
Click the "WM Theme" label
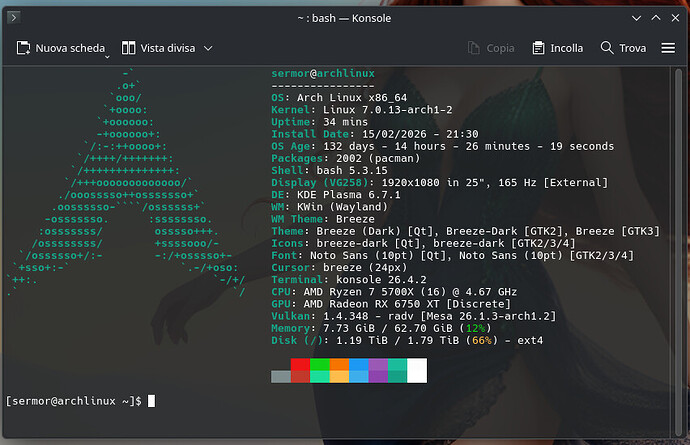tap(297, 219)
